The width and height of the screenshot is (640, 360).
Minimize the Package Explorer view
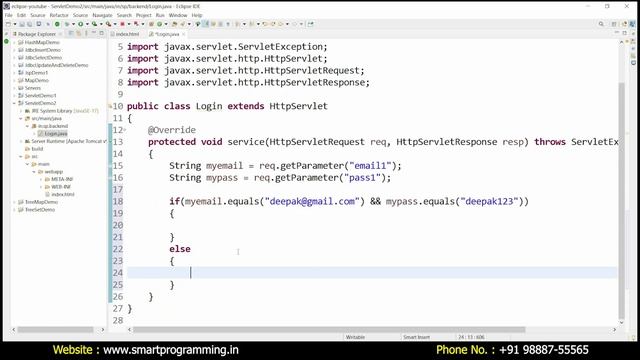tap(93, 33)
